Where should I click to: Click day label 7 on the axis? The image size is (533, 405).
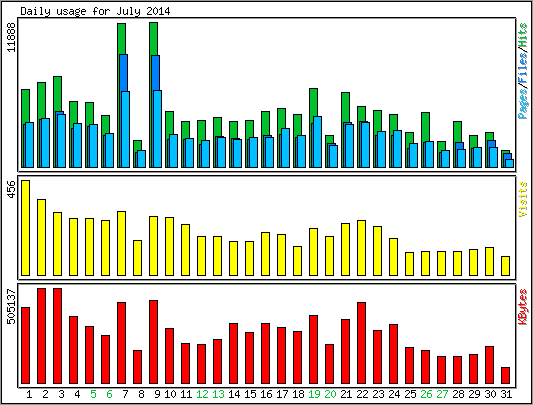(125, 394)
